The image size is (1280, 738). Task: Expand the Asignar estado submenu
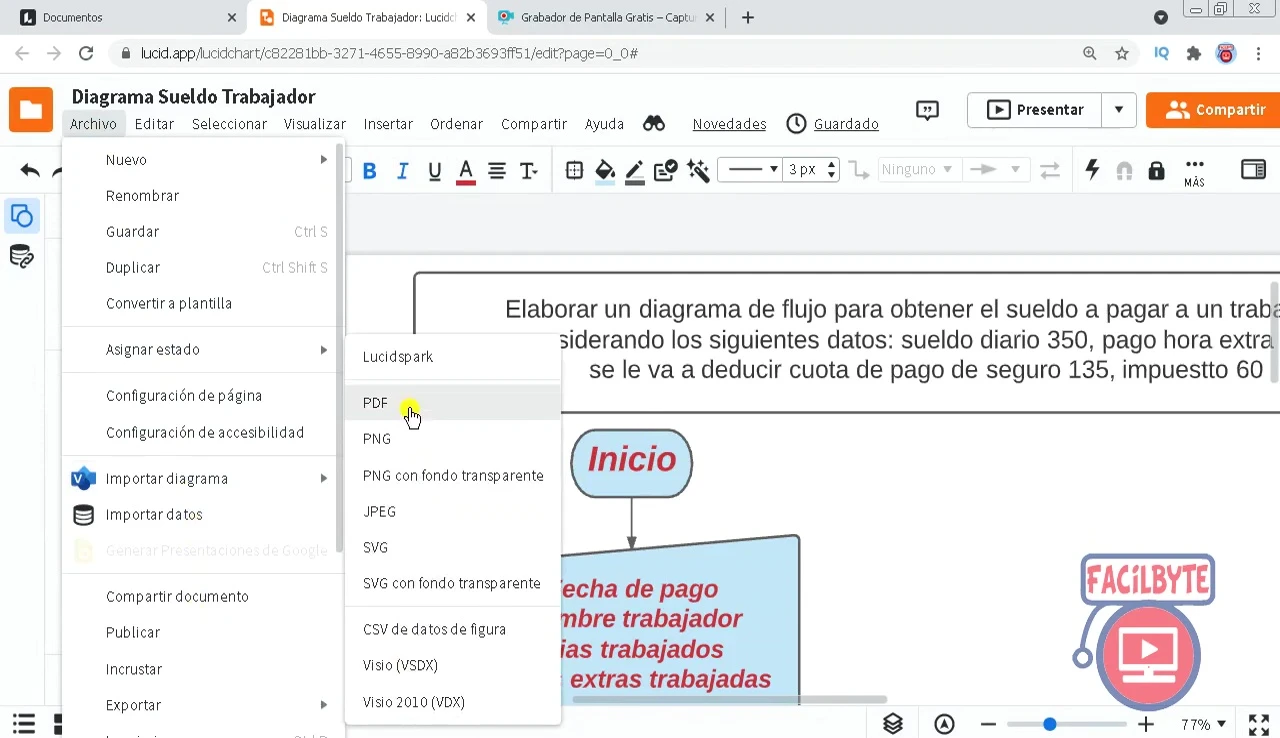[x=200, y=350]
